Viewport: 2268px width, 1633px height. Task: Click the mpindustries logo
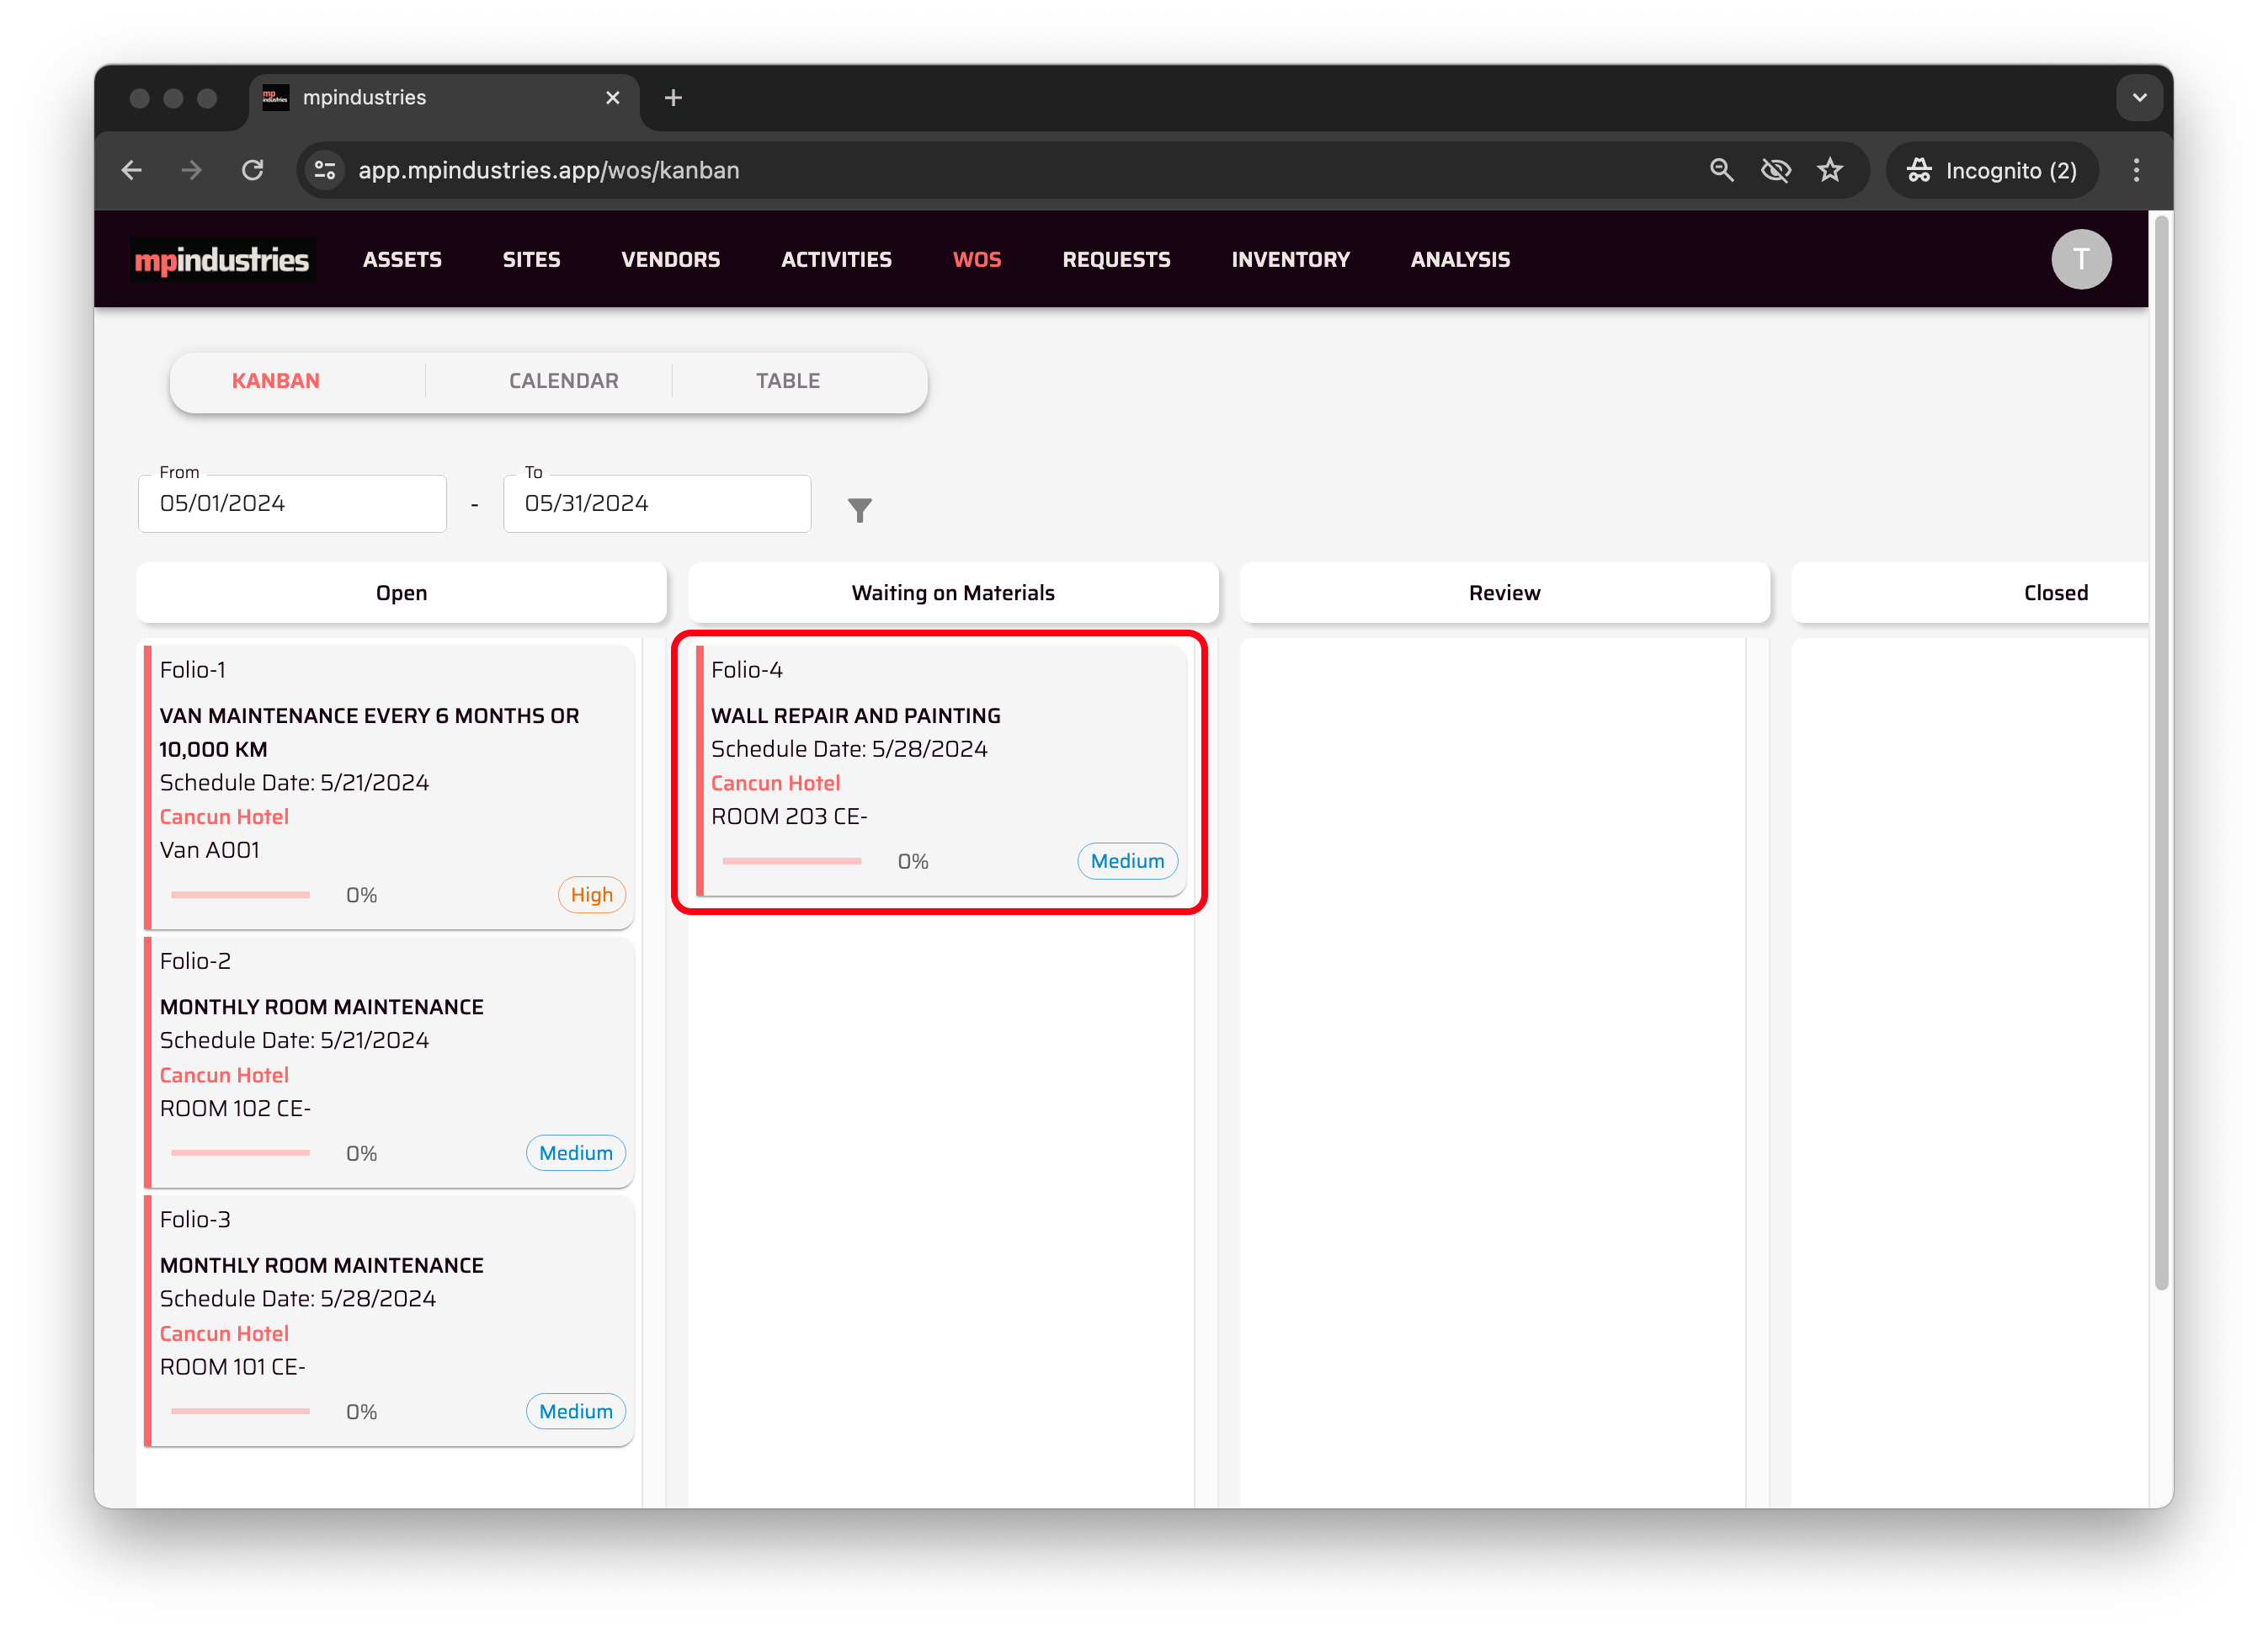(x=222, y=260)
